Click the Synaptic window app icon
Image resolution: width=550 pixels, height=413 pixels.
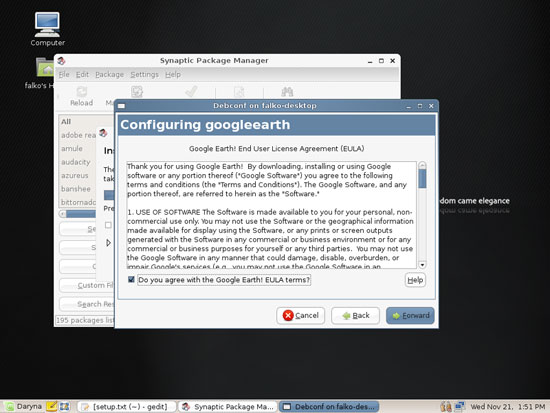point(61,61)
